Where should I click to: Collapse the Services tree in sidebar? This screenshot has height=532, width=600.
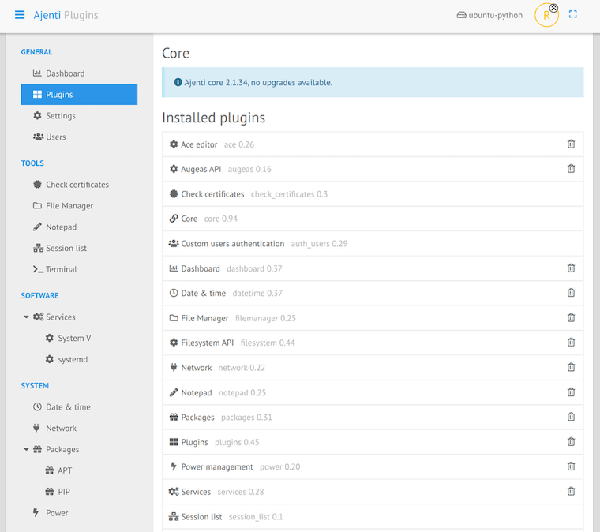(x=27, y=317)
